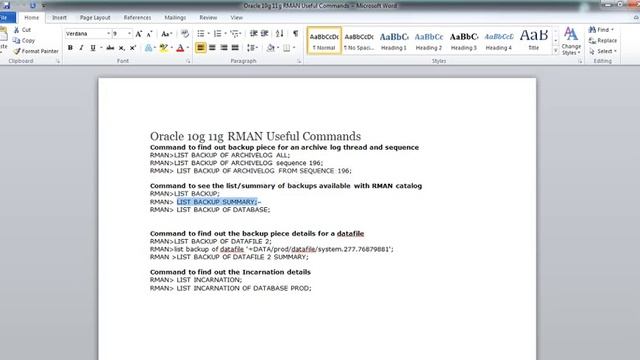640x360 pixels.
Task: Toggle underline formatting
Action: tap(93, 48)
